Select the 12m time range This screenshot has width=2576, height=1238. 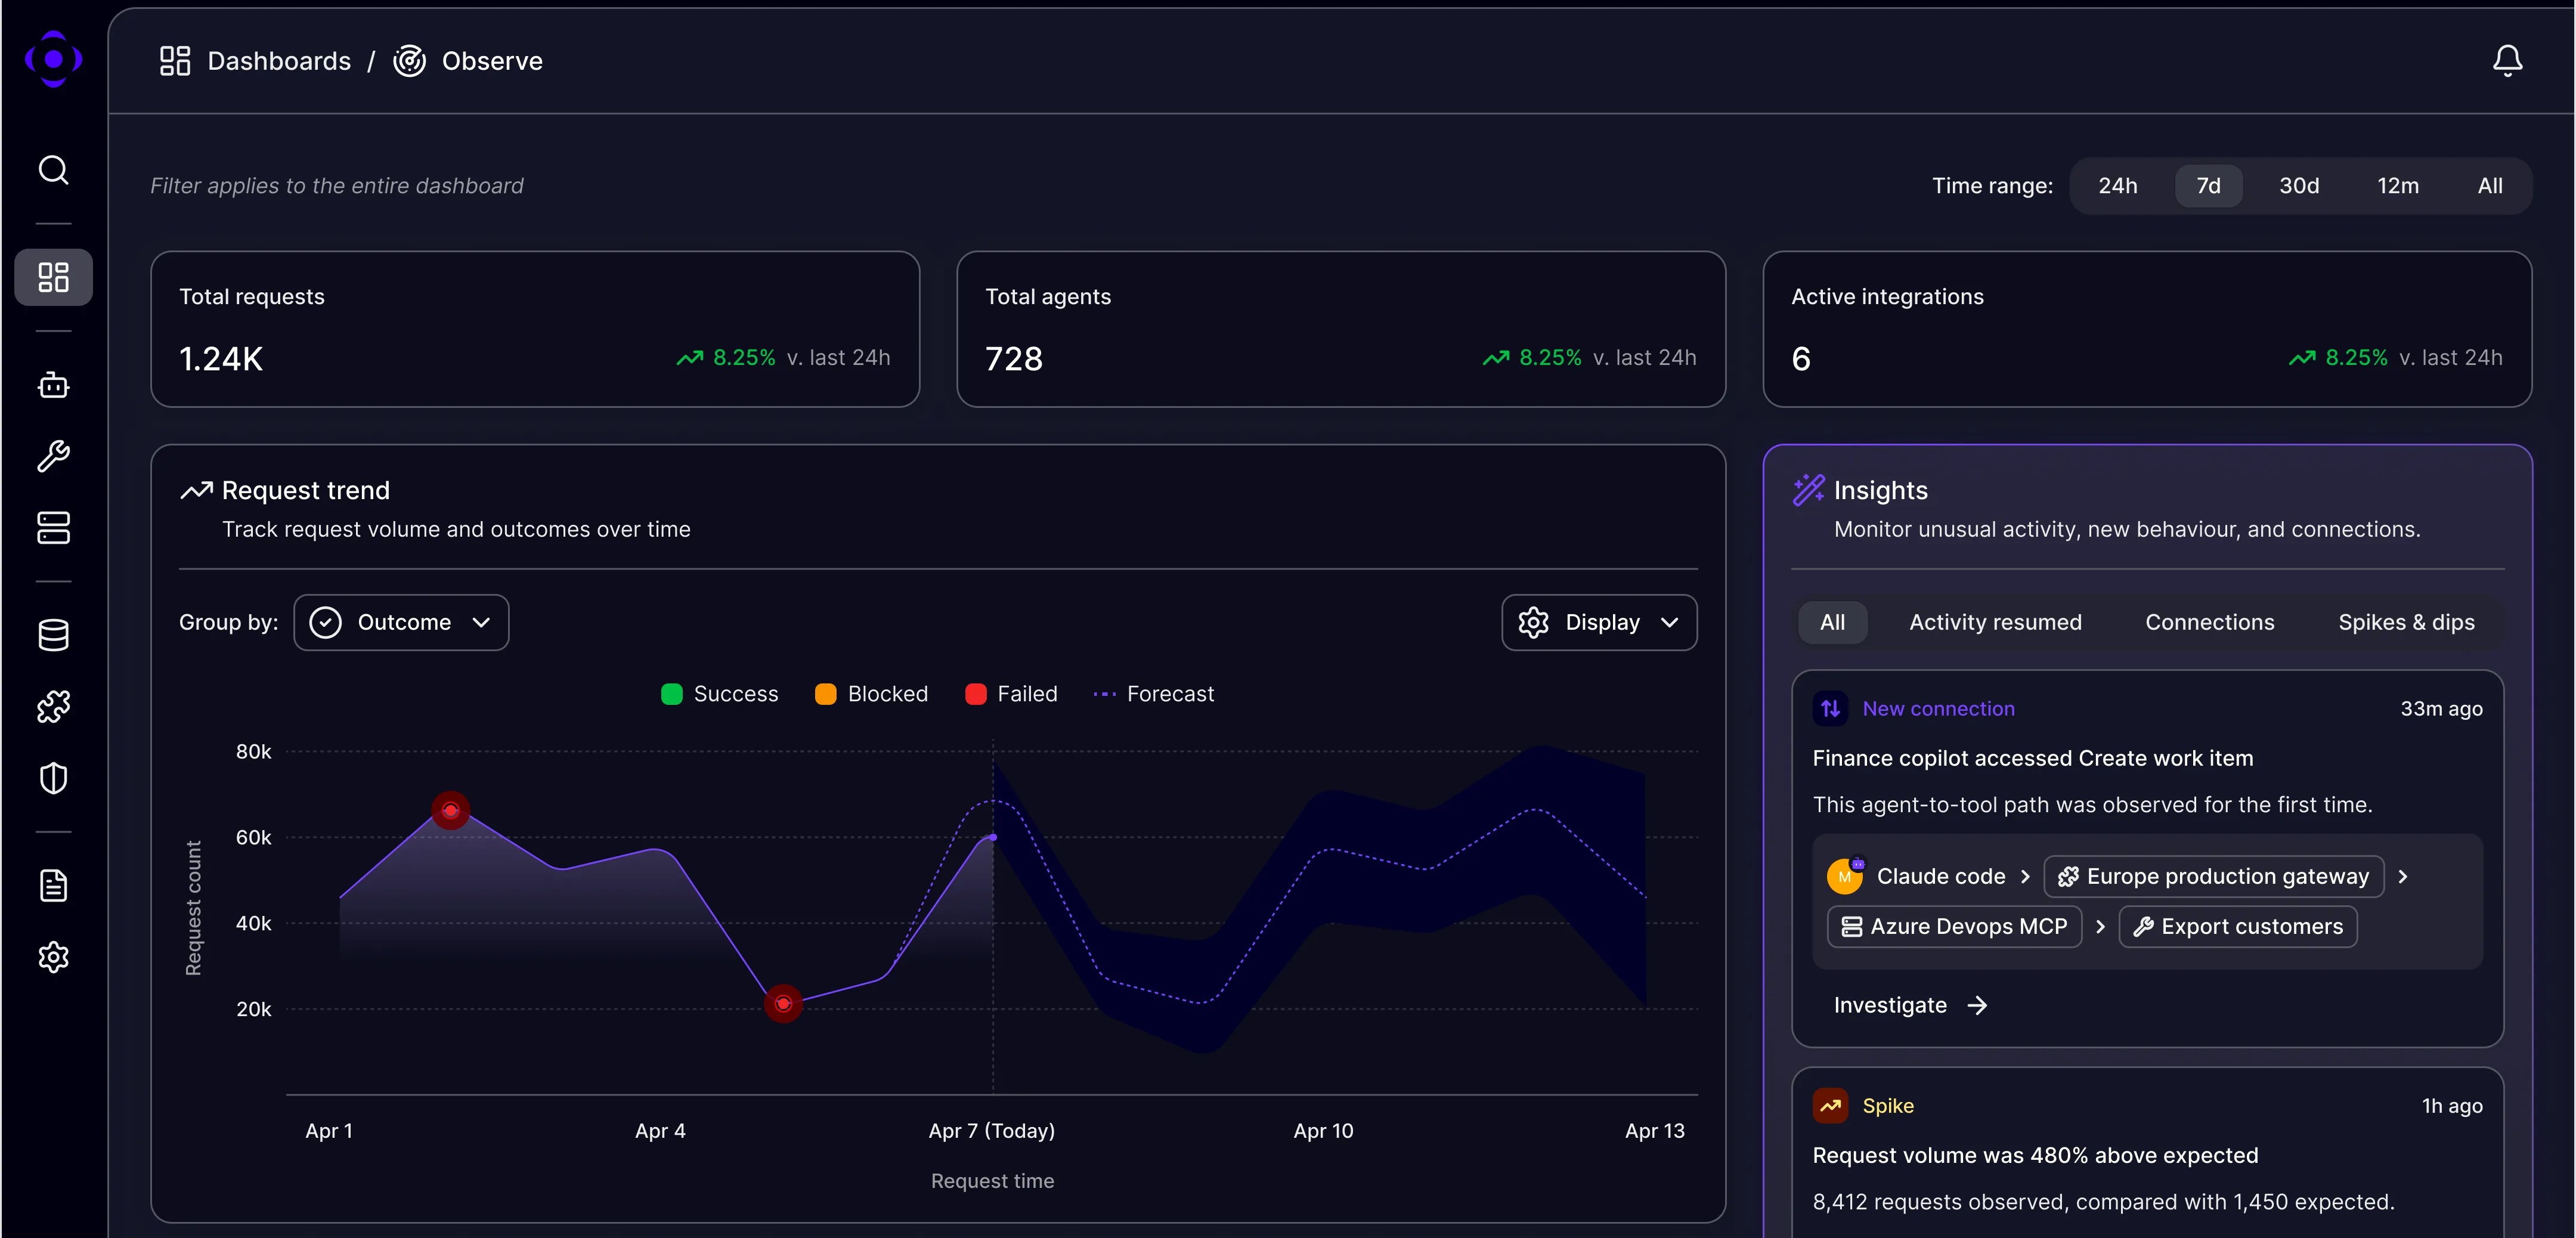pos(2397,186)
